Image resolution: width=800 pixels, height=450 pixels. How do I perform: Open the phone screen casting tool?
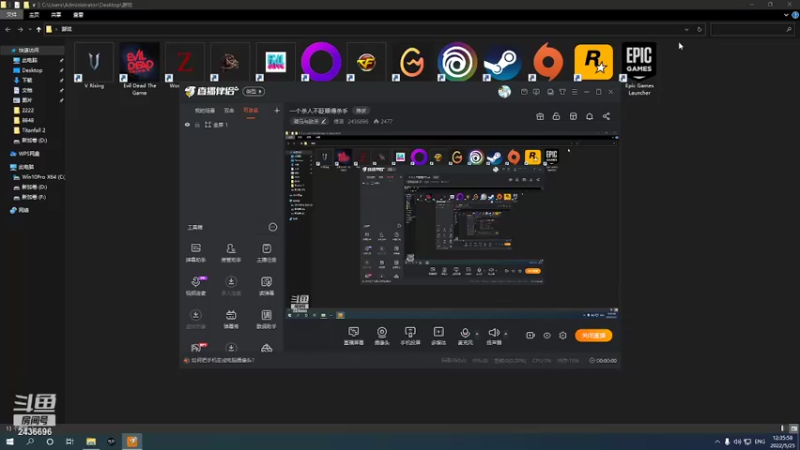pos(410,336)
